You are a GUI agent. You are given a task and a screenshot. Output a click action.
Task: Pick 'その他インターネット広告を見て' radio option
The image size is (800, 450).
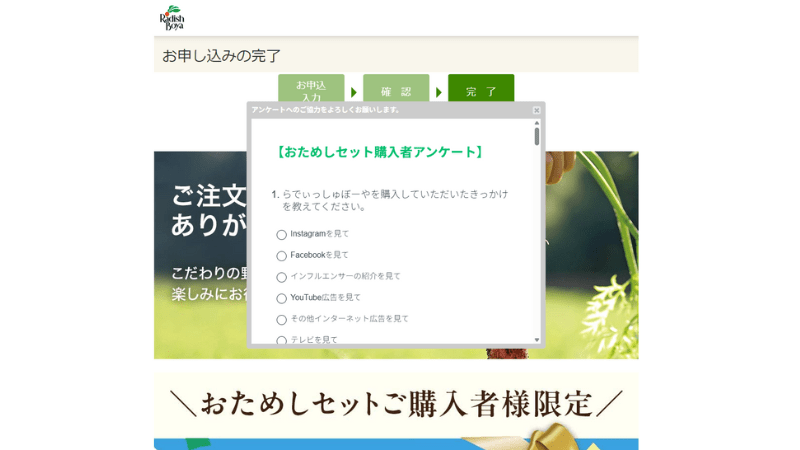[281, 320]
